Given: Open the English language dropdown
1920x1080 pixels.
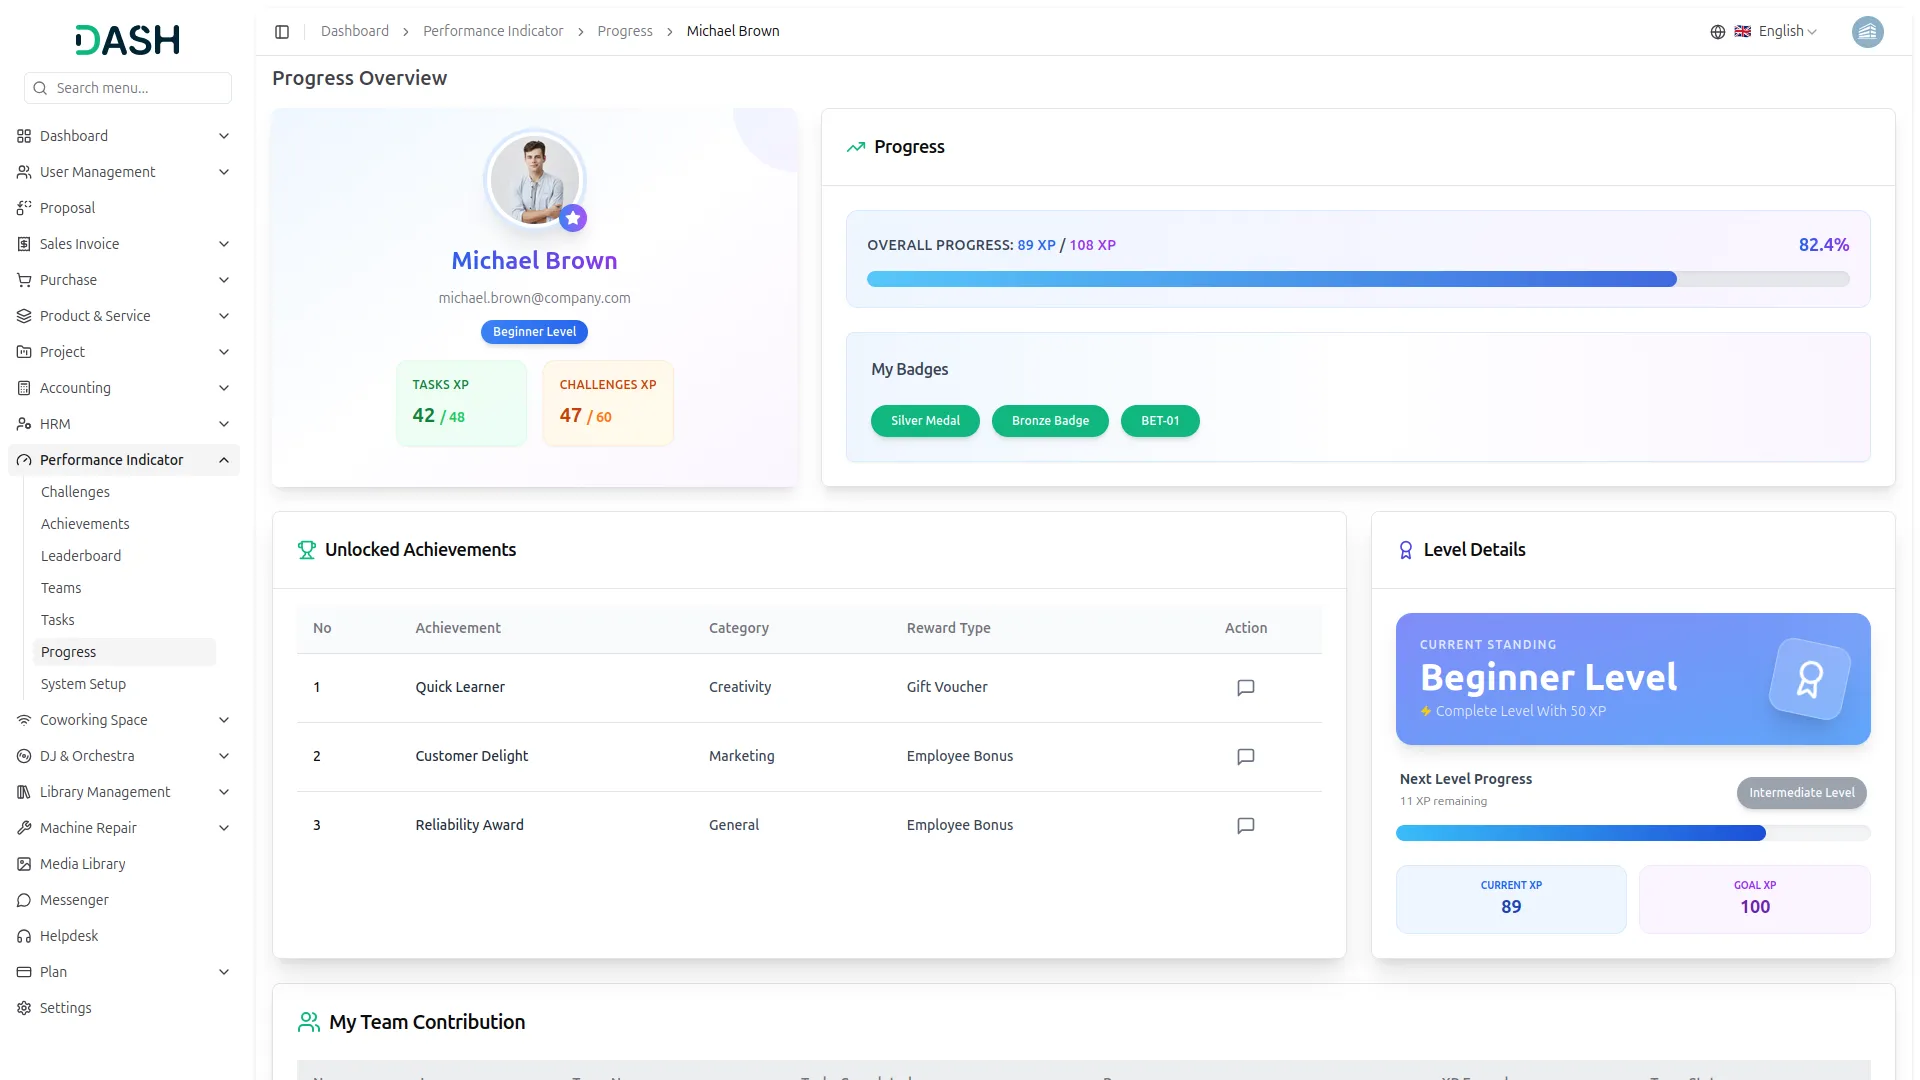Looking at the screenshot, I should click(x=1787, y=32).
